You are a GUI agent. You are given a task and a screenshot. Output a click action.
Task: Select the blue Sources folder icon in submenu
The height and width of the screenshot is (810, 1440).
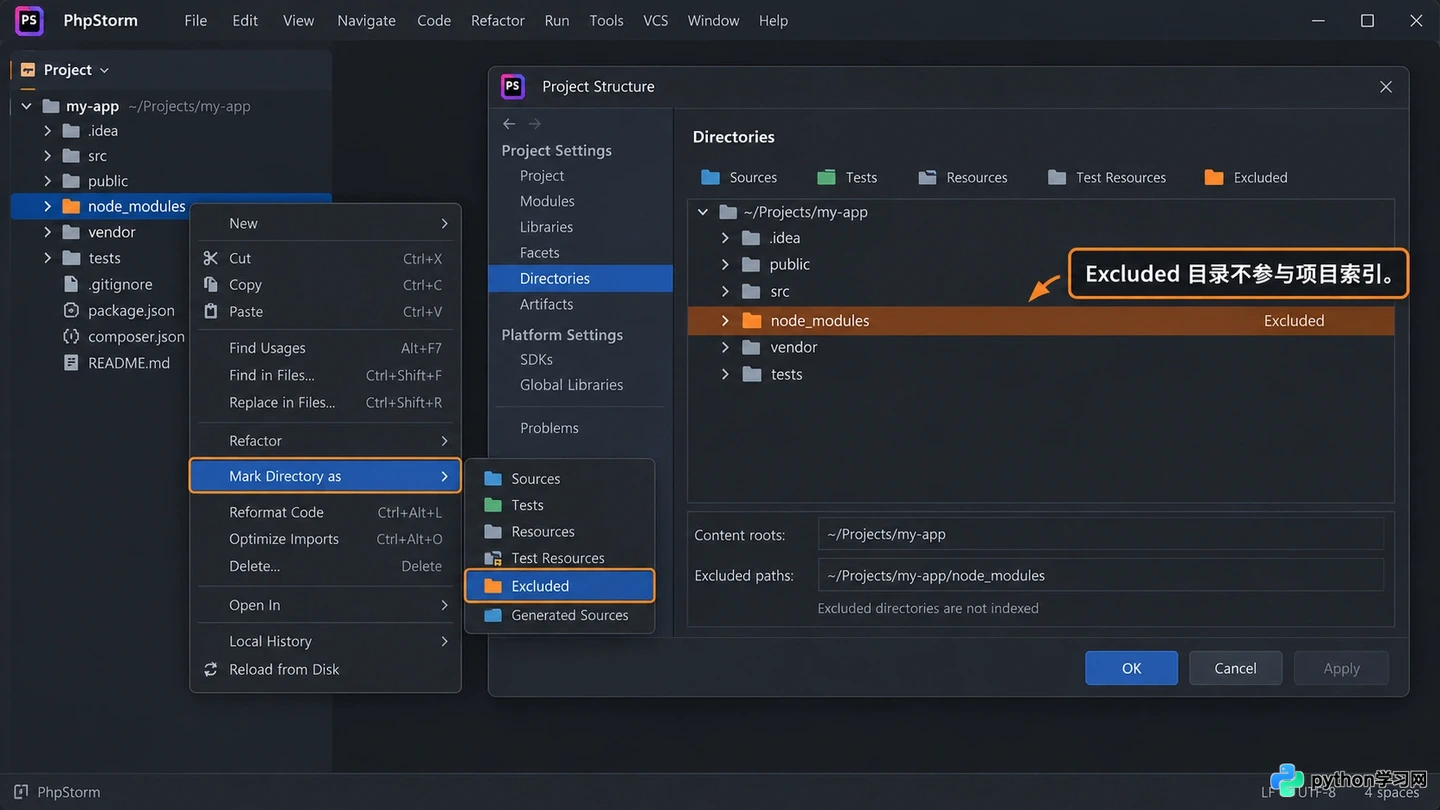(493, 478)
